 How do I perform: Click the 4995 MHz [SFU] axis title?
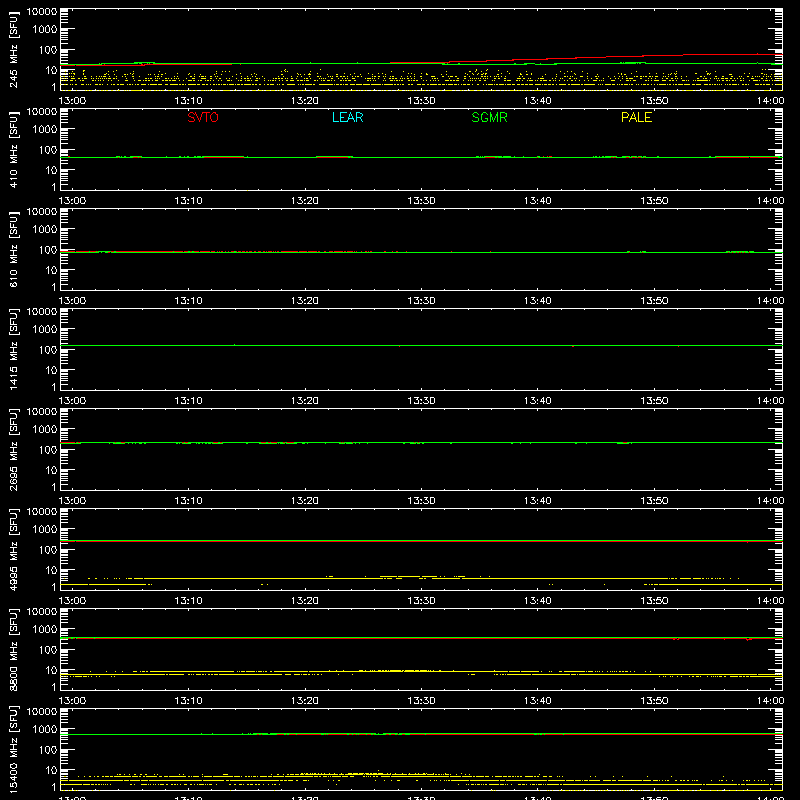tap(14, 549)
